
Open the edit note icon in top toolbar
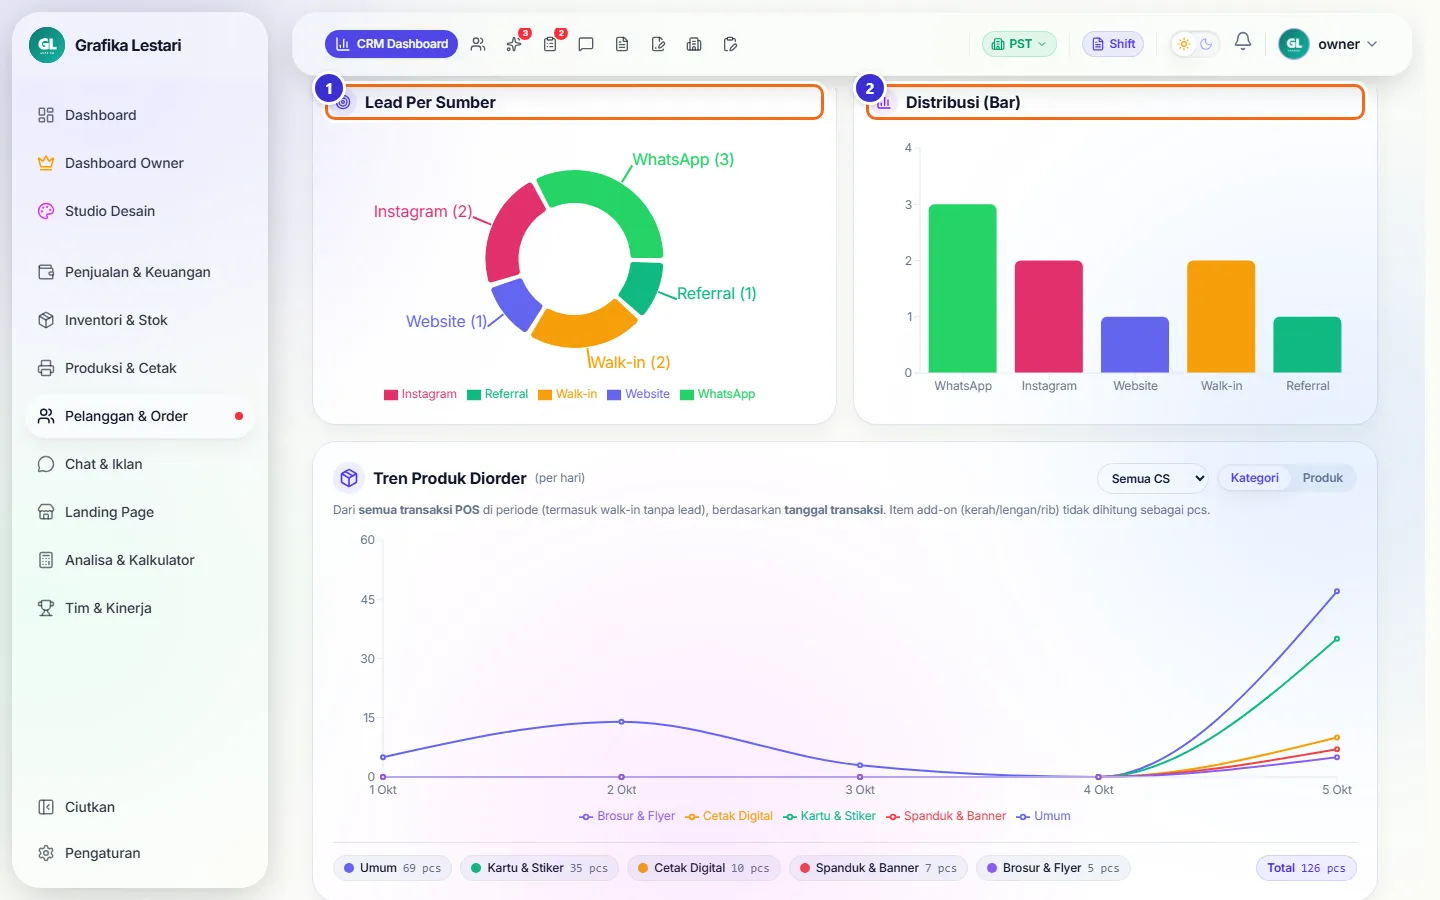658,44
